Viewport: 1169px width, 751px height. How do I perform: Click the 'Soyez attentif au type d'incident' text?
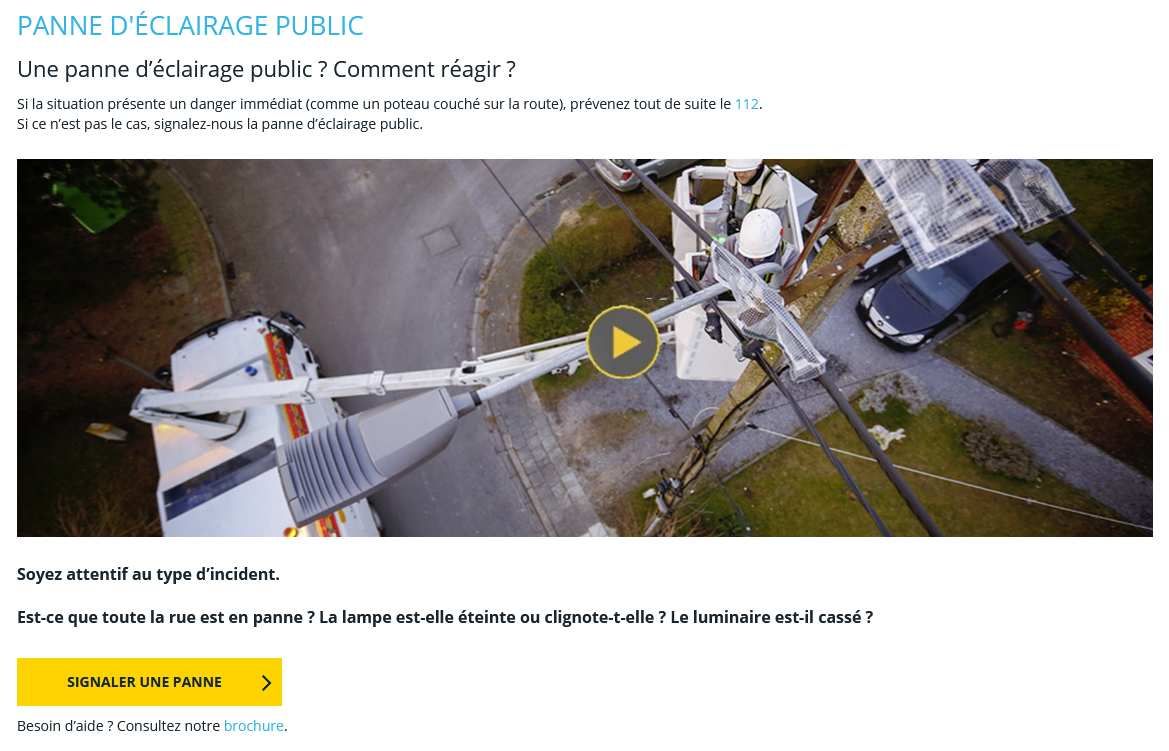tap(148, 574)
